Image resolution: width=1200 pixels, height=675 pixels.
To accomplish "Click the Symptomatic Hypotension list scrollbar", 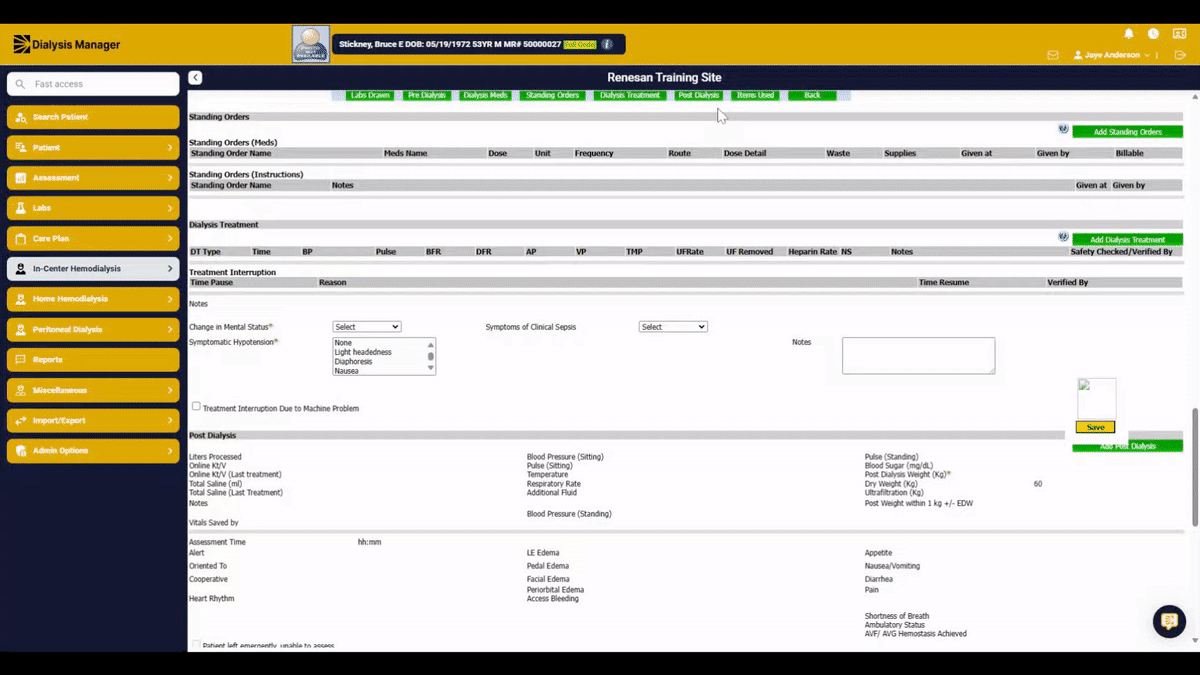I will pyautogui.click(x=431, y=356).
